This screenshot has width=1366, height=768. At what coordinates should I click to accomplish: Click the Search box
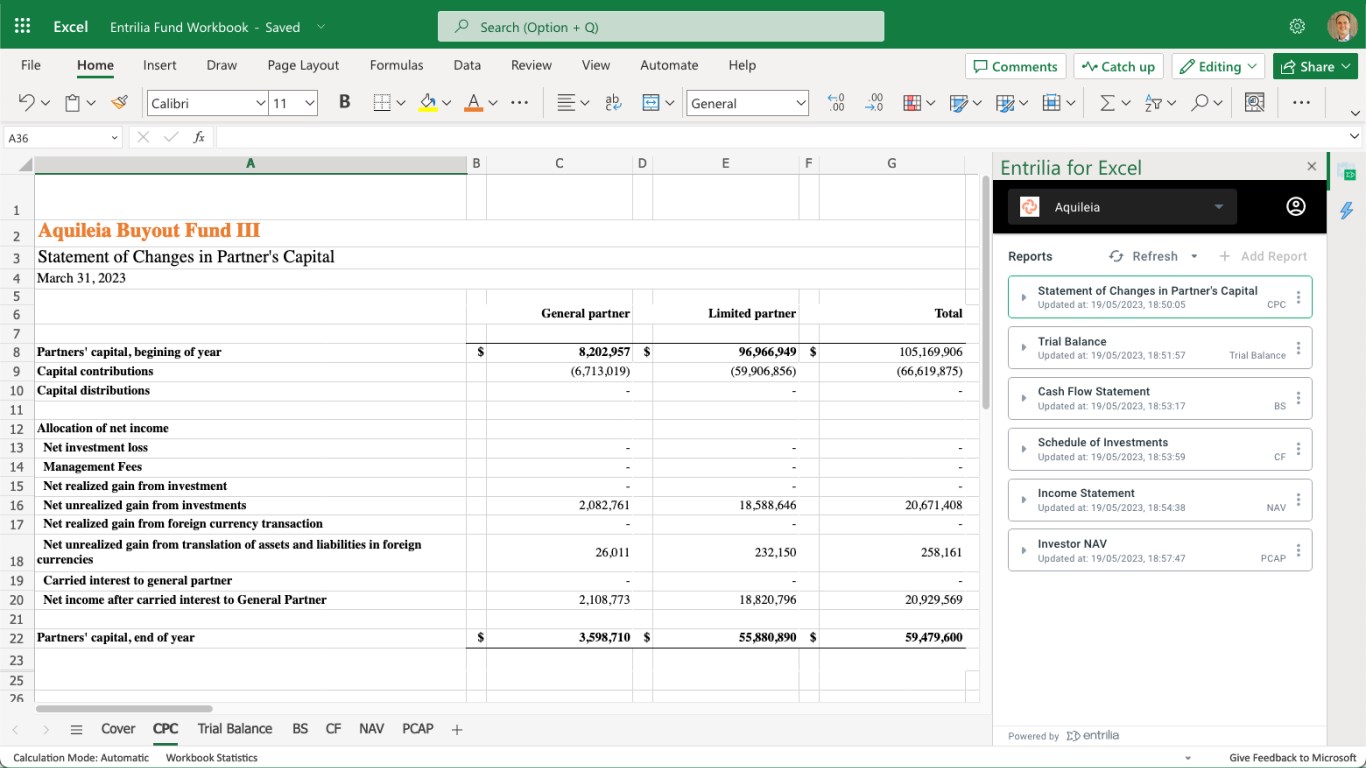click(x=661, y=27)
